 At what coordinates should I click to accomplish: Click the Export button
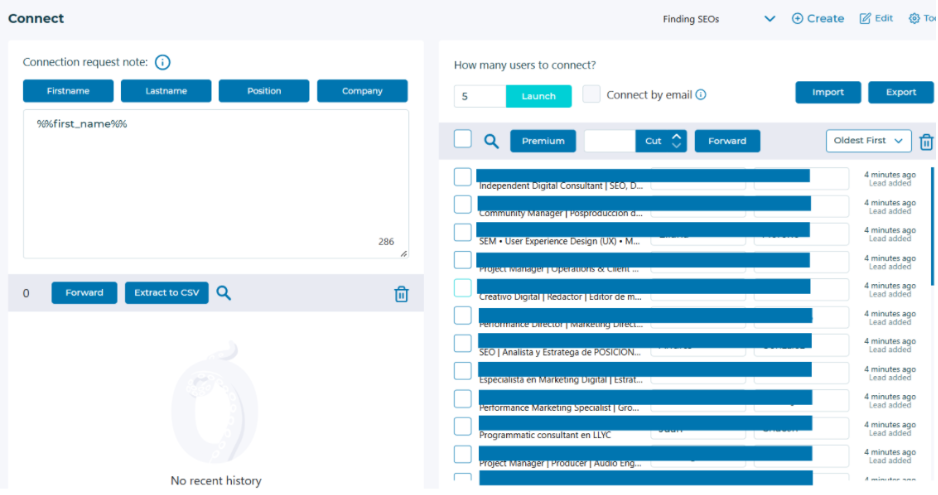(901, 92)
